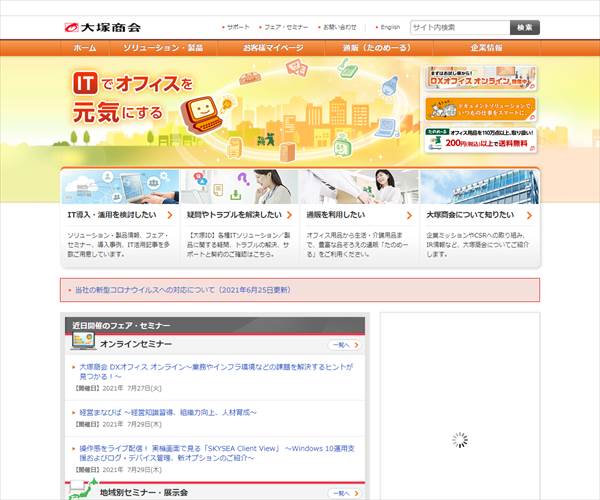The image size is (600, 500).
Task: Click the Otsuka Shokai logo
Action: coord(103,27)
